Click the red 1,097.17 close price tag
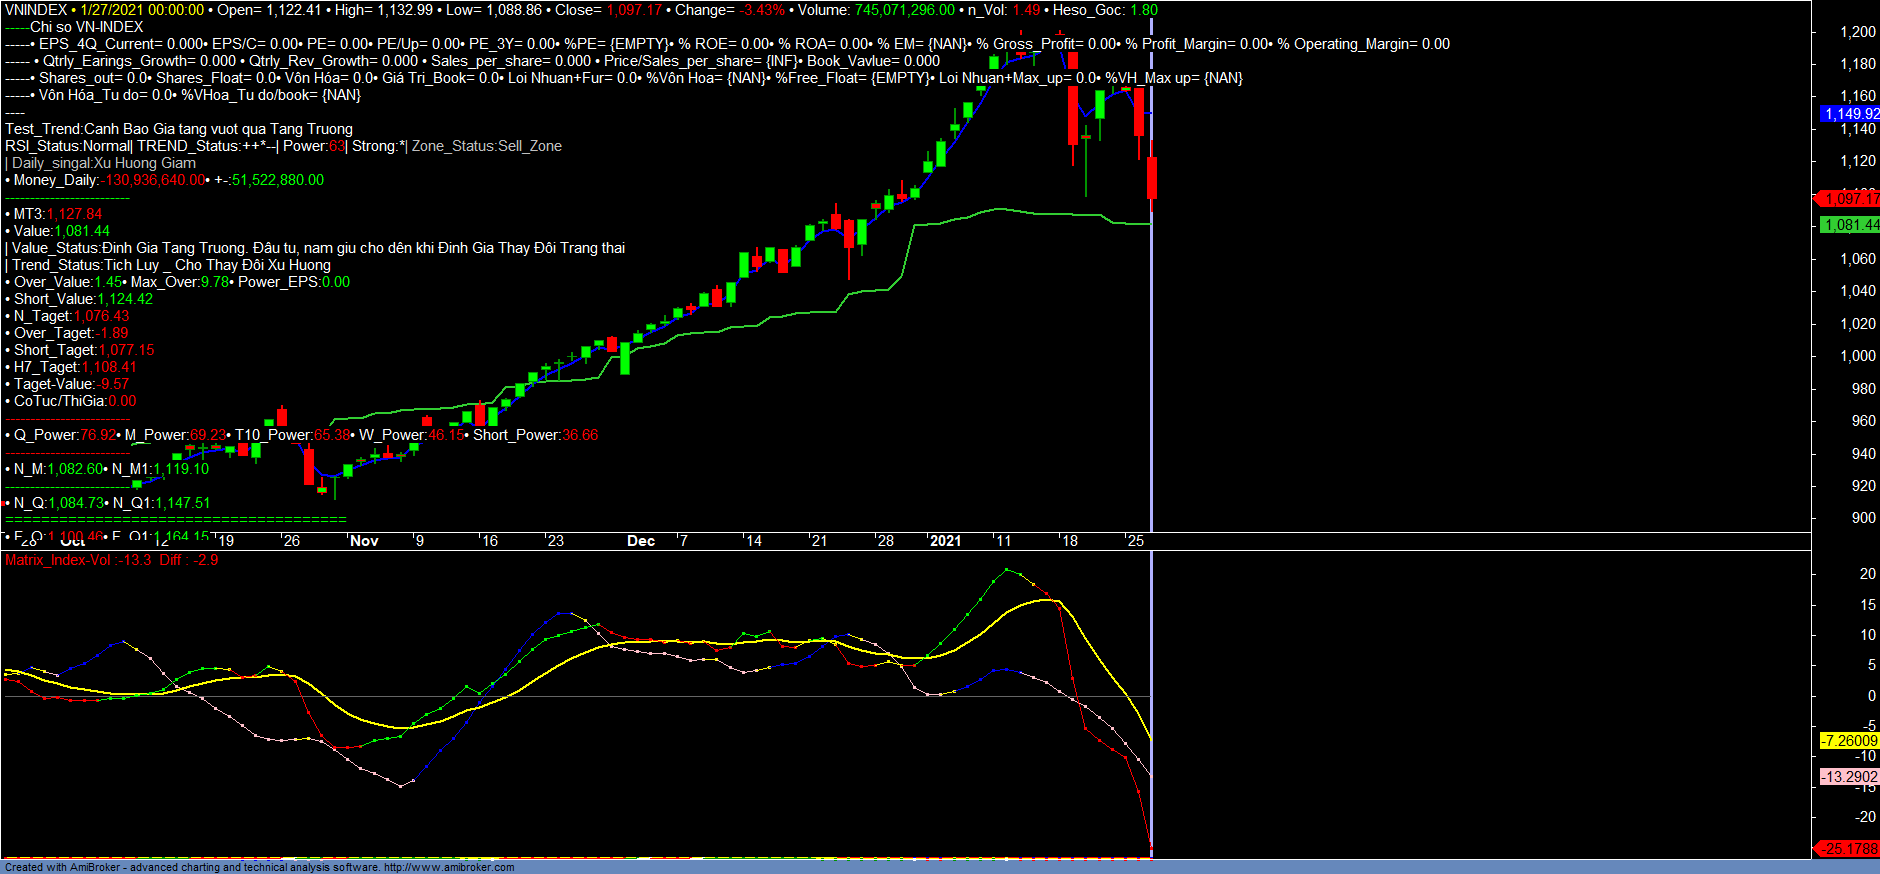 tap(1850, 199)
